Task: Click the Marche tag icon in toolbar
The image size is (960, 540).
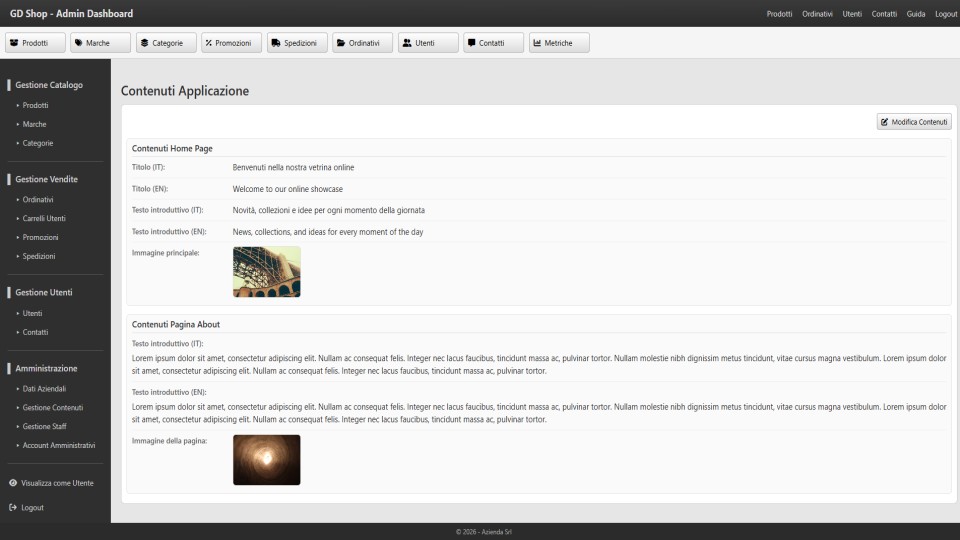Action: click(78, 43)
